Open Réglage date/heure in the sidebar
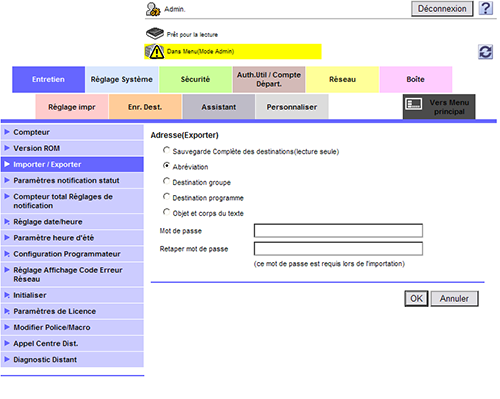 pos(72,222)
